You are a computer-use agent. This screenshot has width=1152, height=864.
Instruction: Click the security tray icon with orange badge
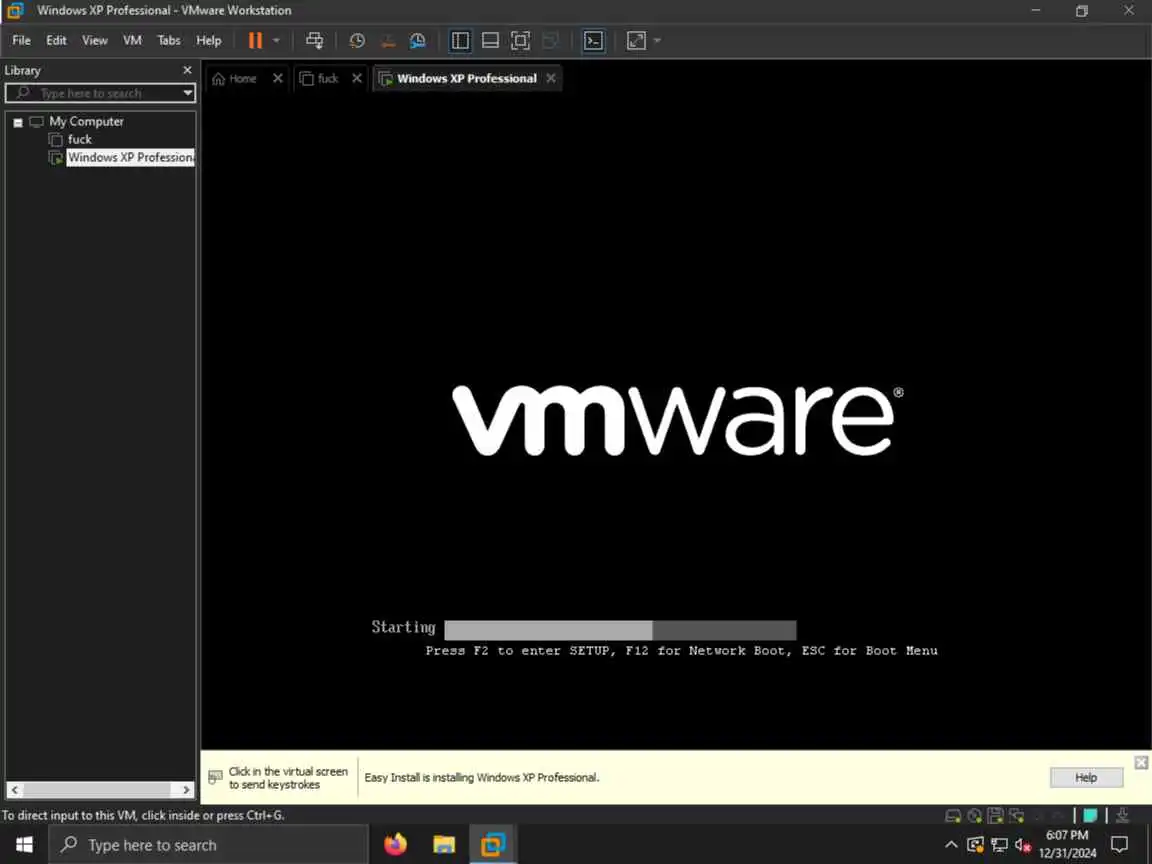point(976,845)
